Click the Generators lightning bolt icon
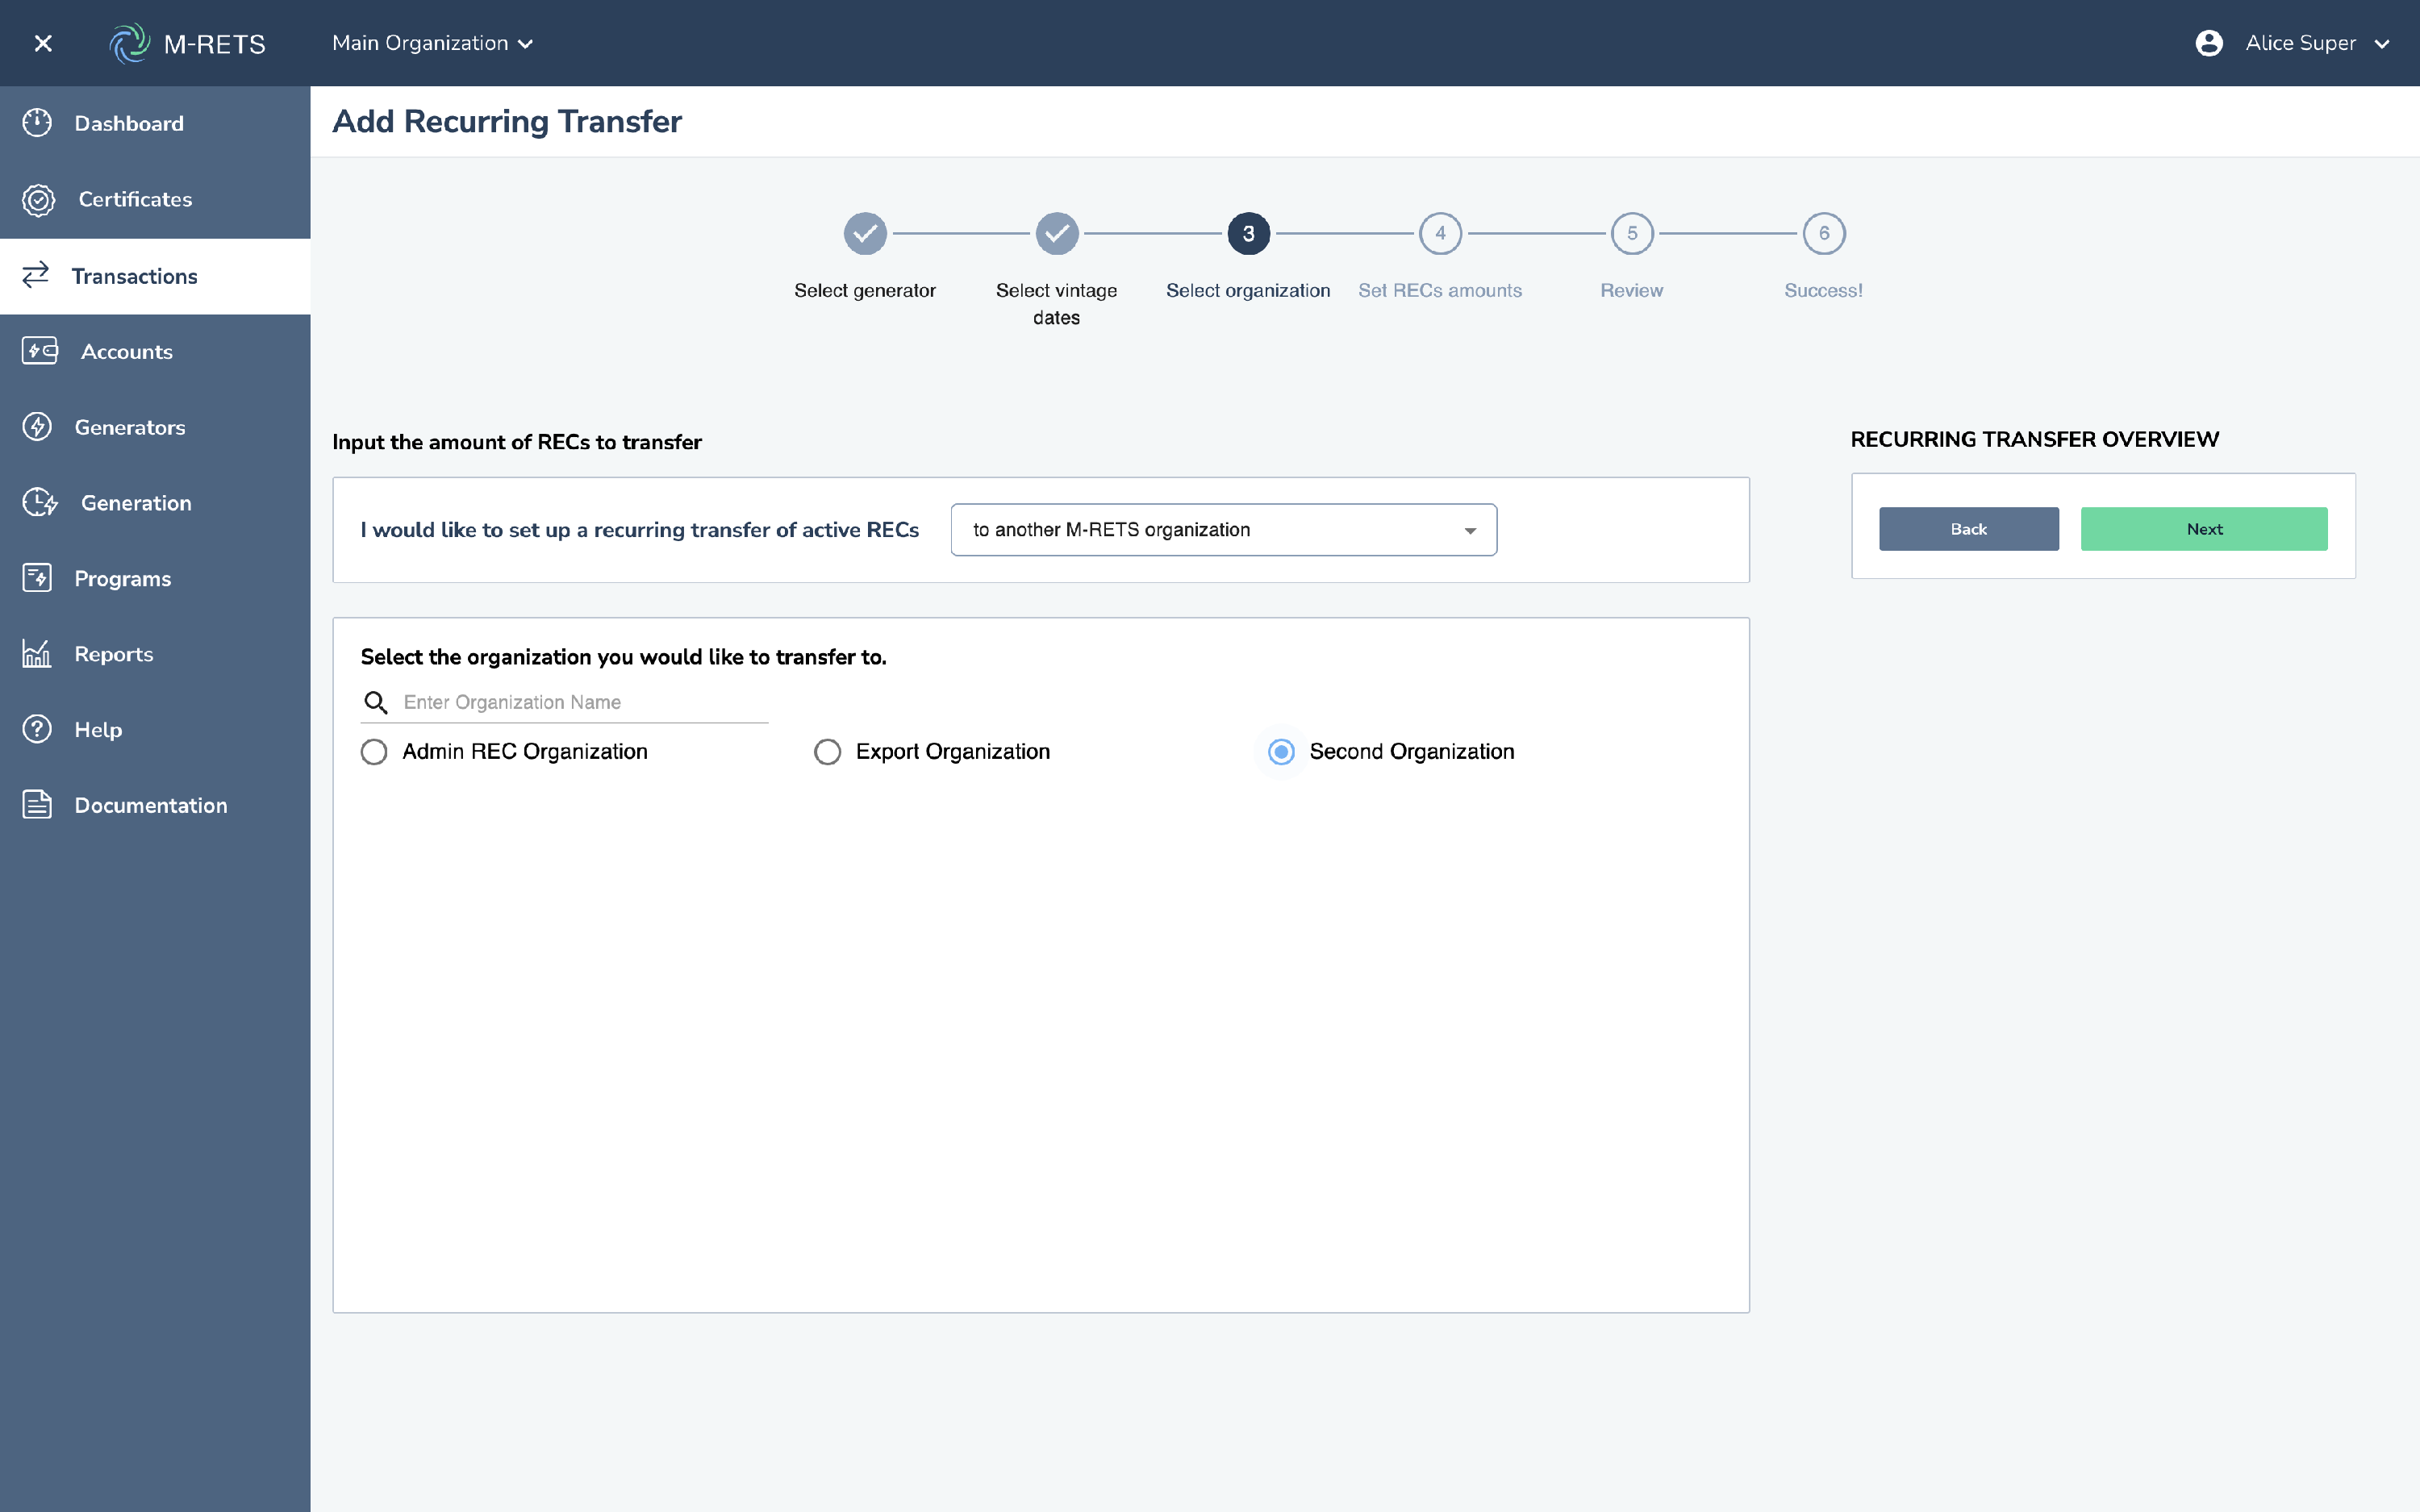The height and width of the screenshot is (1512, 2420). coord(37,427)
